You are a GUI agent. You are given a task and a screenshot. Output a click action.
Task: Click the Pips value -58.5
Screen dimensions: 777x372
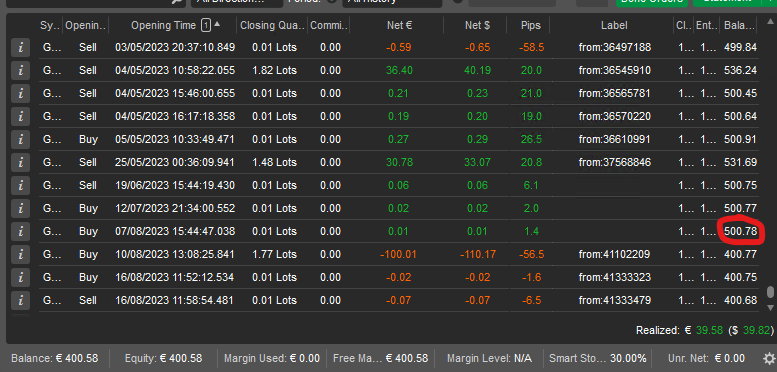pos(531,48)
